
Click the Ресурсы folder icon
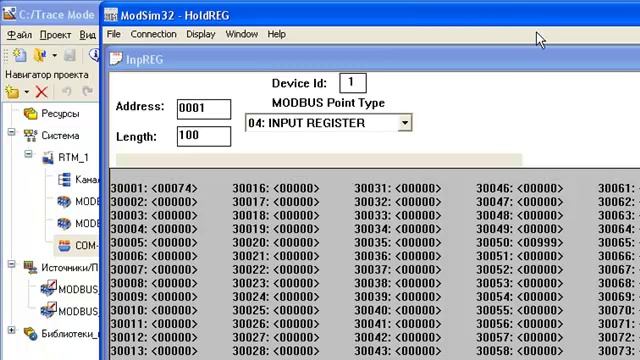point(31,113)
